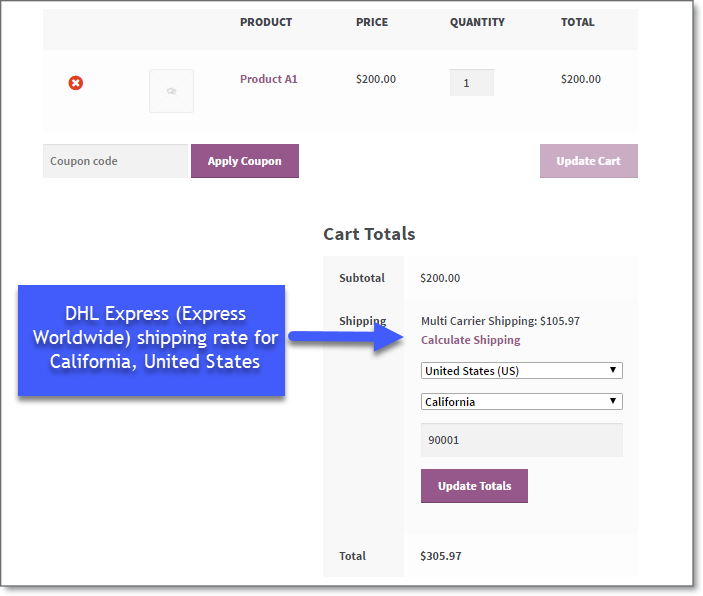Click the subtotal value $200.00 in Cart Totals

tap(440, 278)
